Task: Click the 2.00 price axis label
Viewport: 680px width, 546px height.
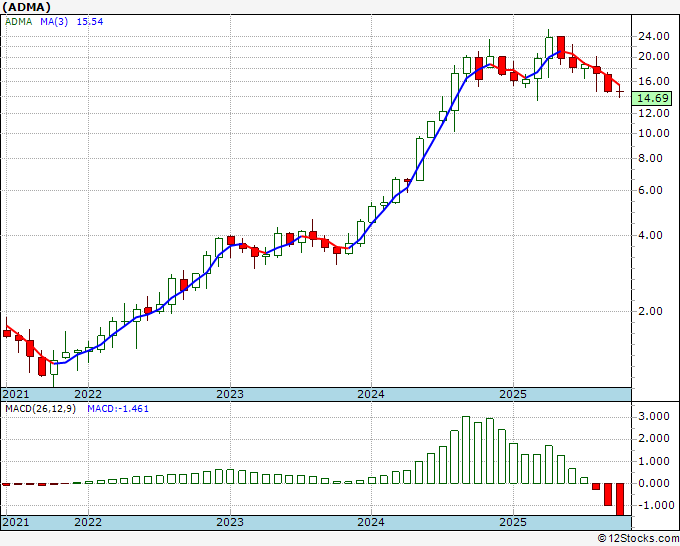Action: (653, 311)
